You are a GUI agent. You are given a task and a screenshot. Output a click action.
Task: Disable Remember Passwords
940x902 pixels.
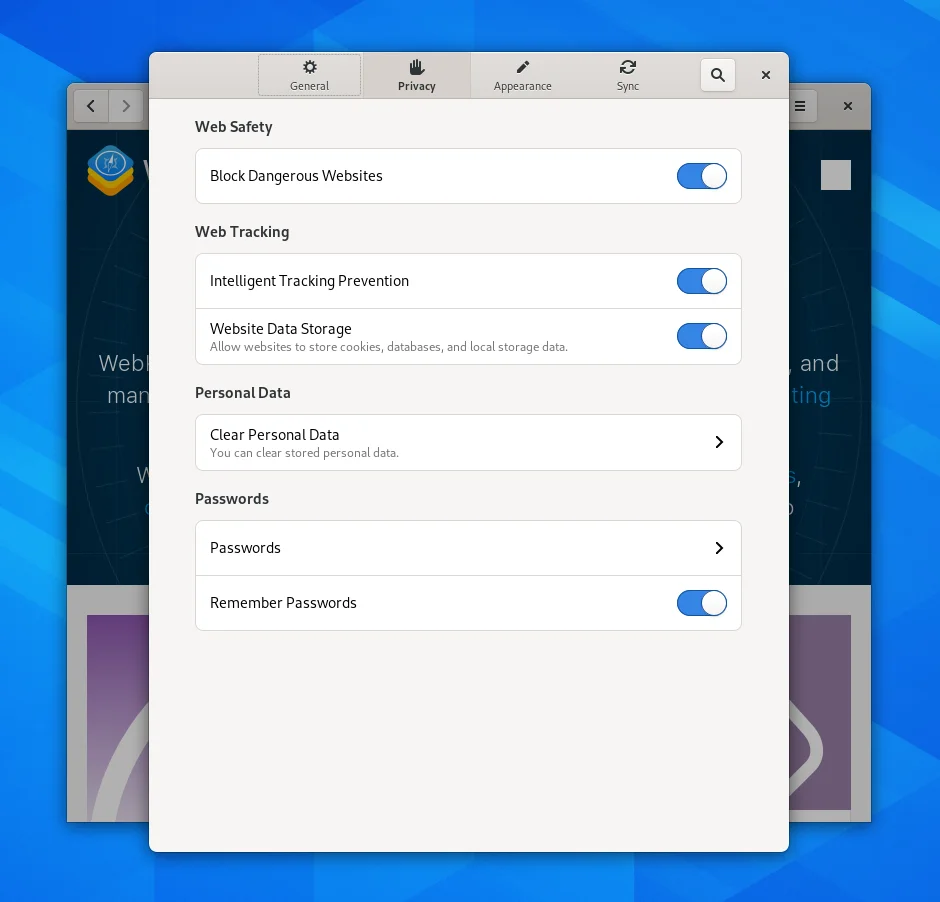[x=702, y=603]
